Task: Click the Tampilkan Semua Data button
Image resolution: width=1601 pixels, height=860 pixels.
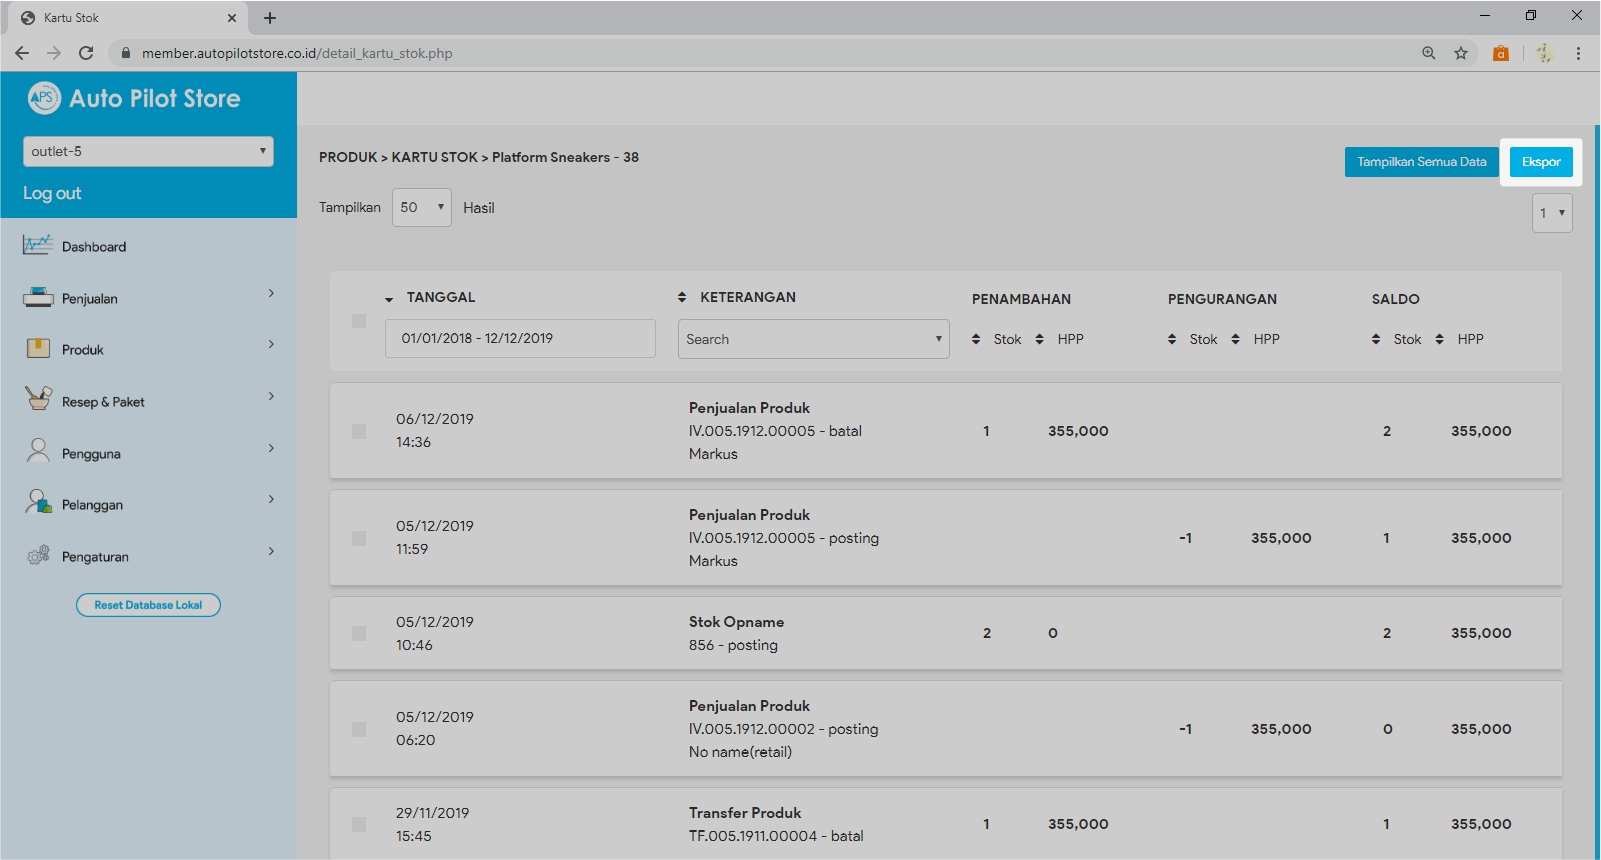Action: (1421, 162)
